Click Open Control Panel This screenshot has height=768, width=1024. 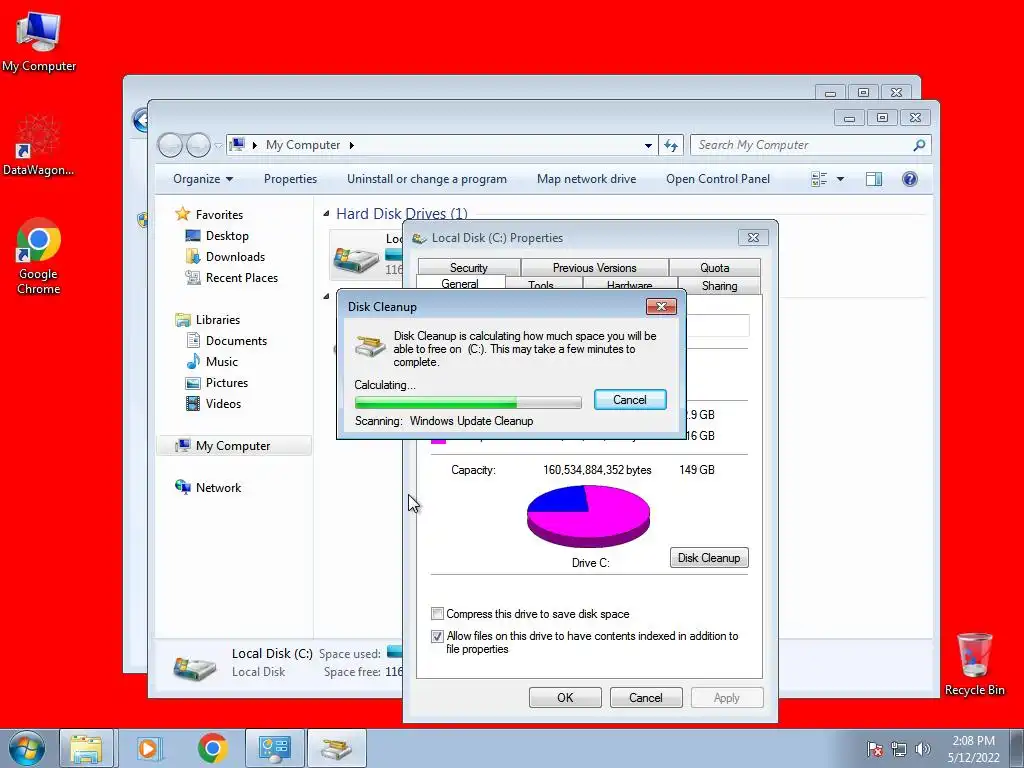point(718,179)
